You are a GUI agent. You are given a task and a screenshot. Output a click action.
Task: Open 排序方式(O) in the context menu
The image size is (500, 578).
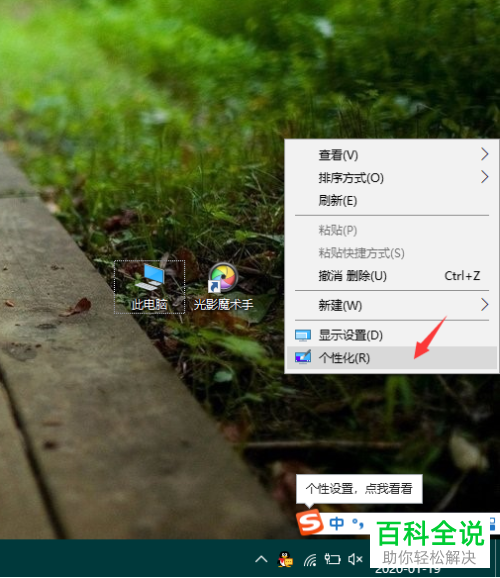coord(392,178)
